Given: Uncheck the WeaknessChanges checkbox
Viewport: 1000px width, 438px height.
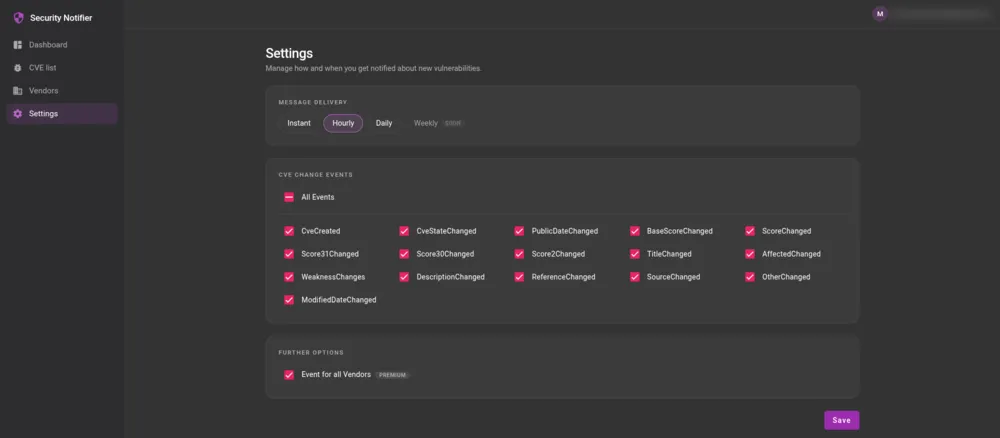Looking at the screenshot, I should tap(289, 277).
